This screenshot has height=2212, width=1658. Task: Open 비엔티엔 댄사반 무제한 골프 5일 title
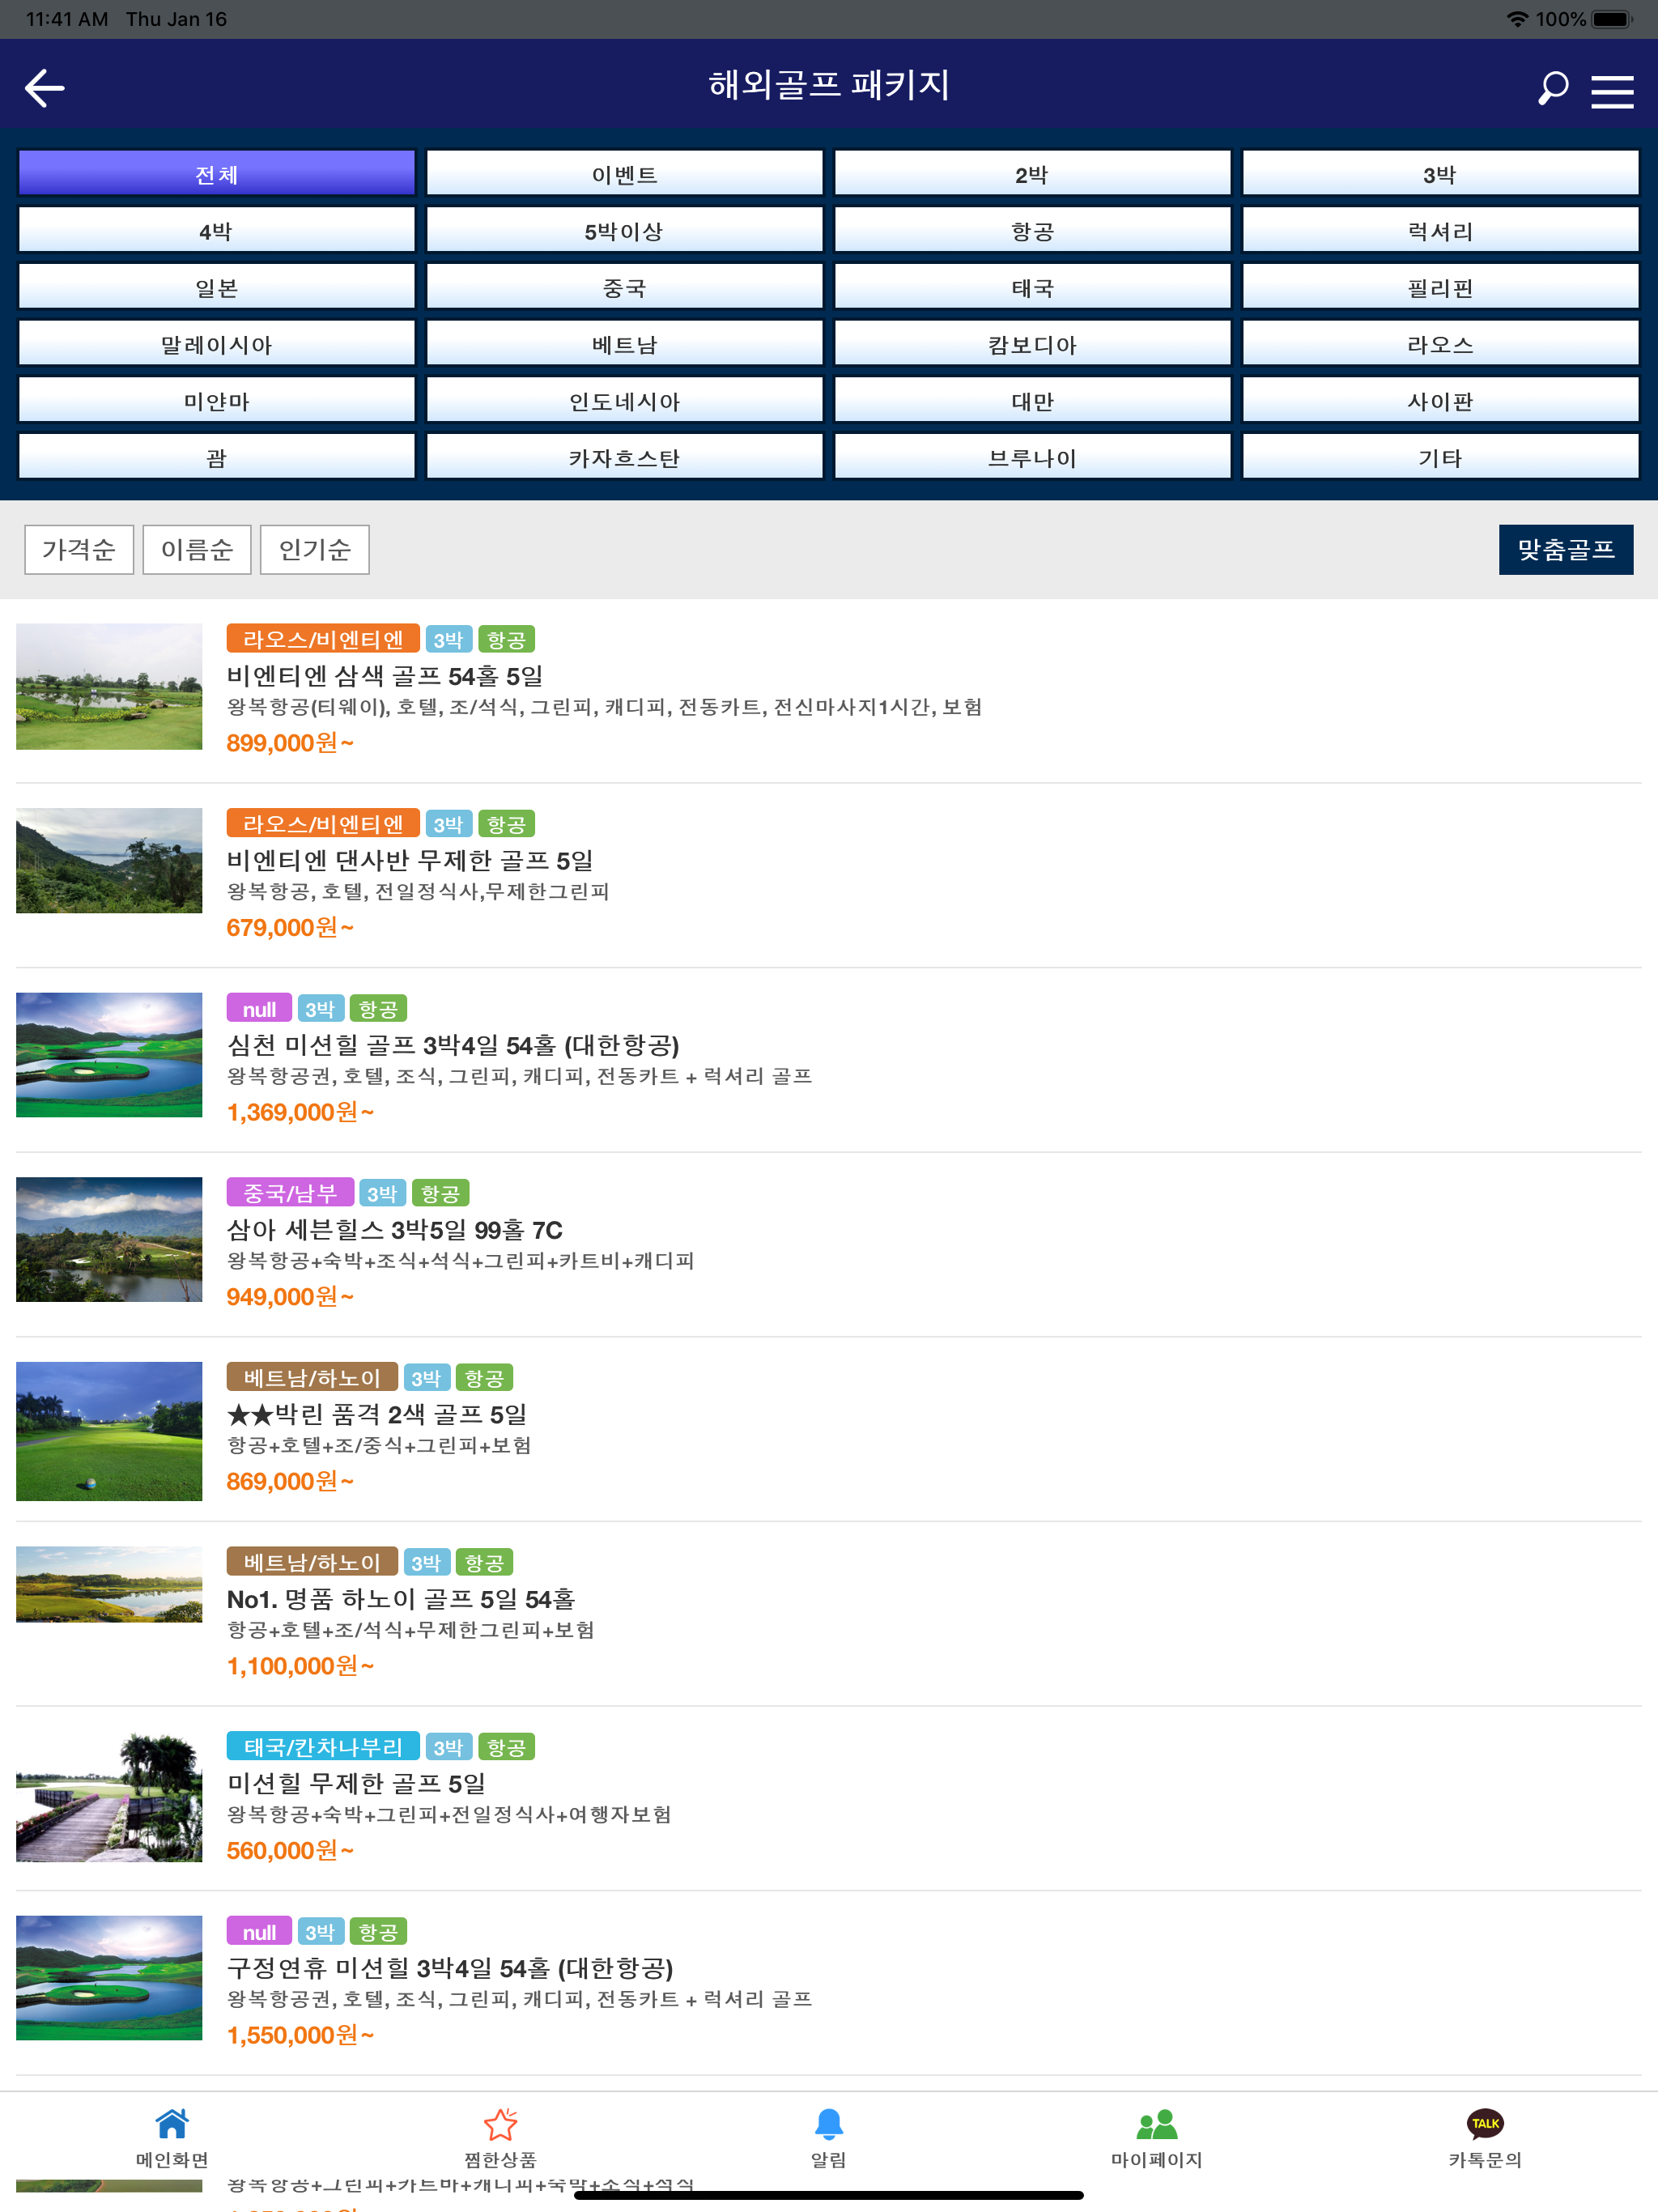(410, 860)
